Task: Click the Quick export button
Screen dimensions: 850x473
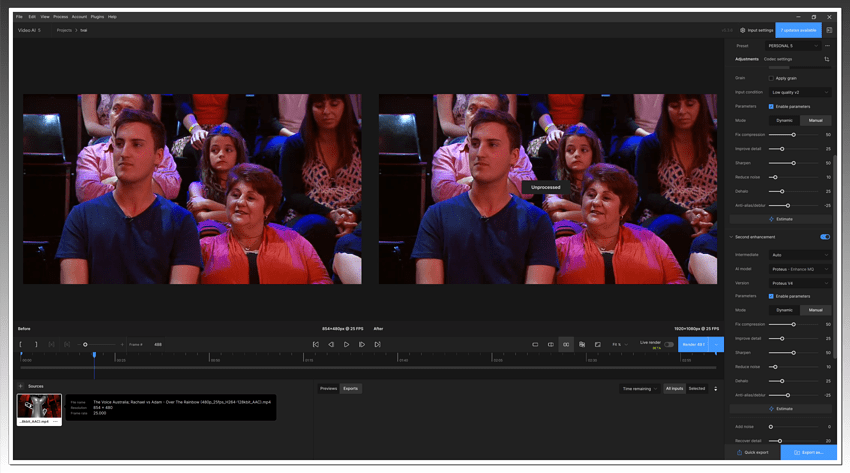Action: coord(752,452)
